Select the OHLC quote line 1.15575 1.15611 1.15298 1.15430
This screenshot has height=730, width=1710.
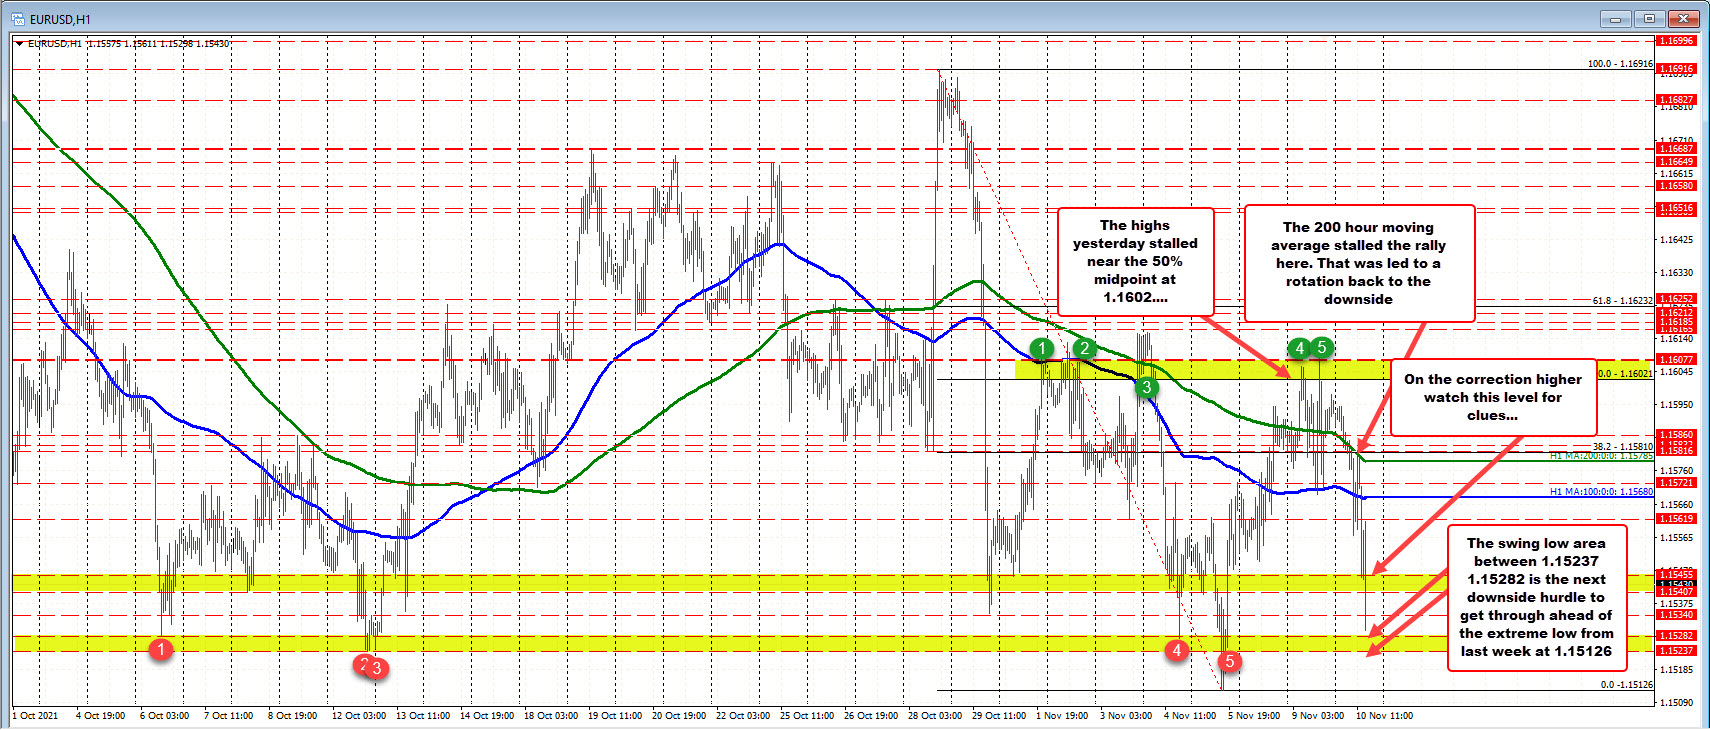click(158, 44)
